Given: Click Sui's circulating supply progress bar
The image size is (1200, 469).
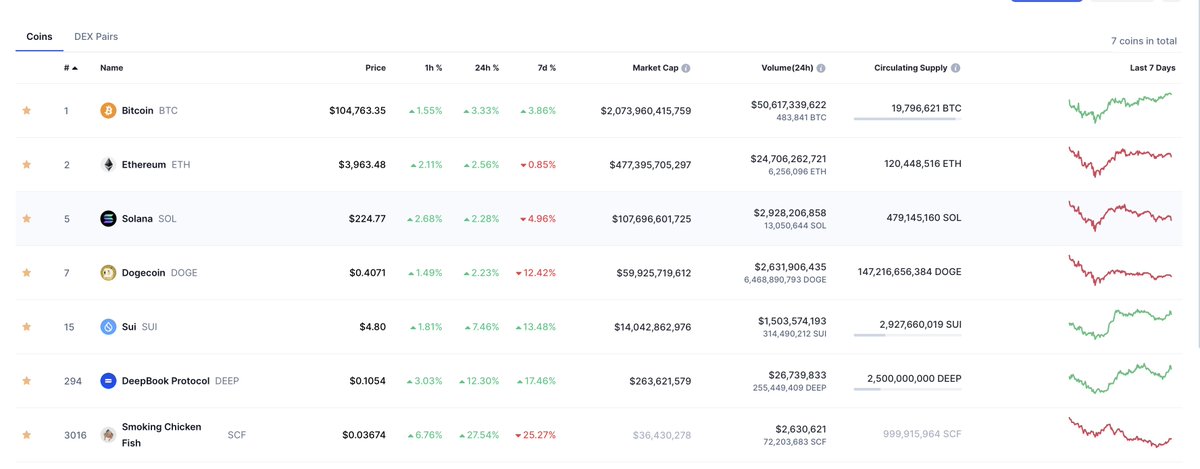Looking at the screenshot, I should pyautogui.click(x=908, y=336).
